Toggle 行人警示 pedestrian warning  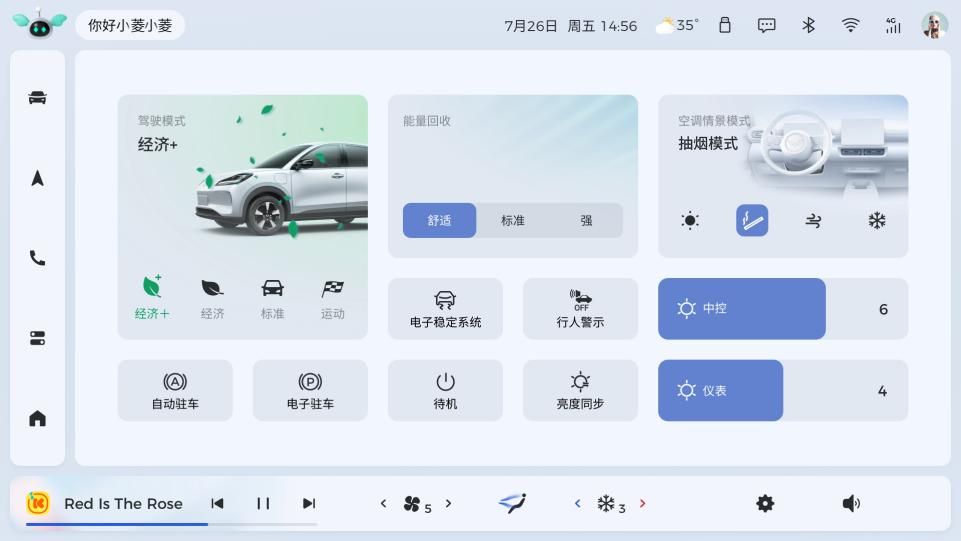coord(580,309)
